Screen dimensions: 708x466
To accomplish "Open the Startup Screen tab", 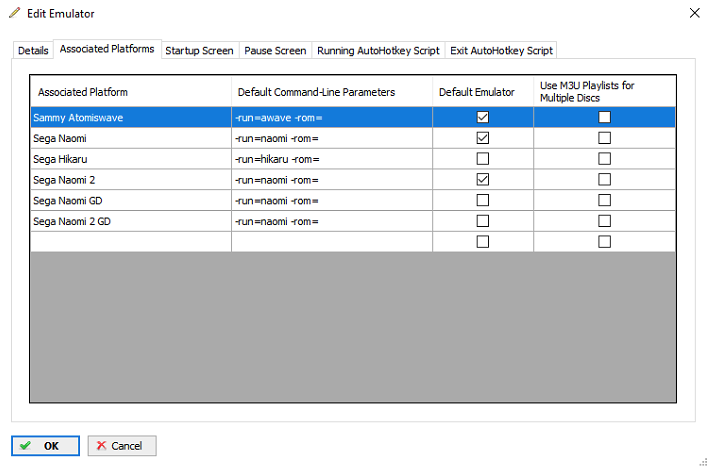I will [199, 50].
